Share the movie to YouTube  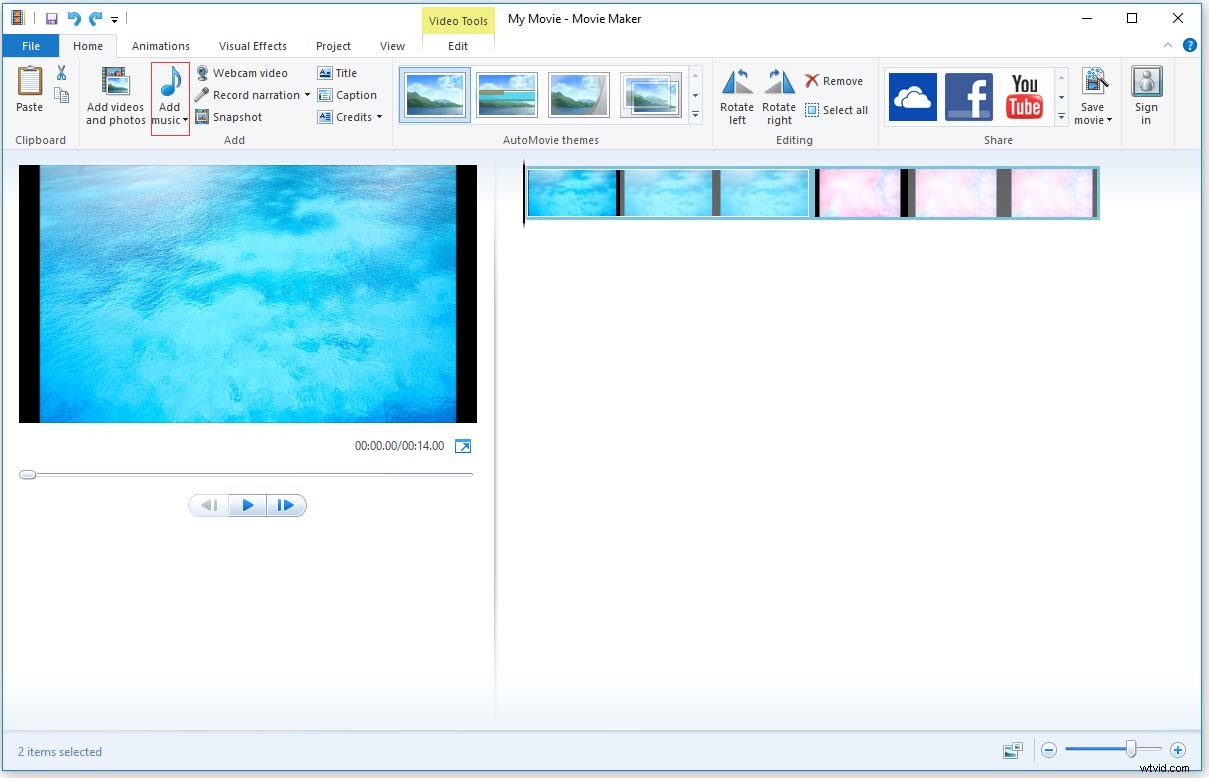click(x=1024, y=96)
